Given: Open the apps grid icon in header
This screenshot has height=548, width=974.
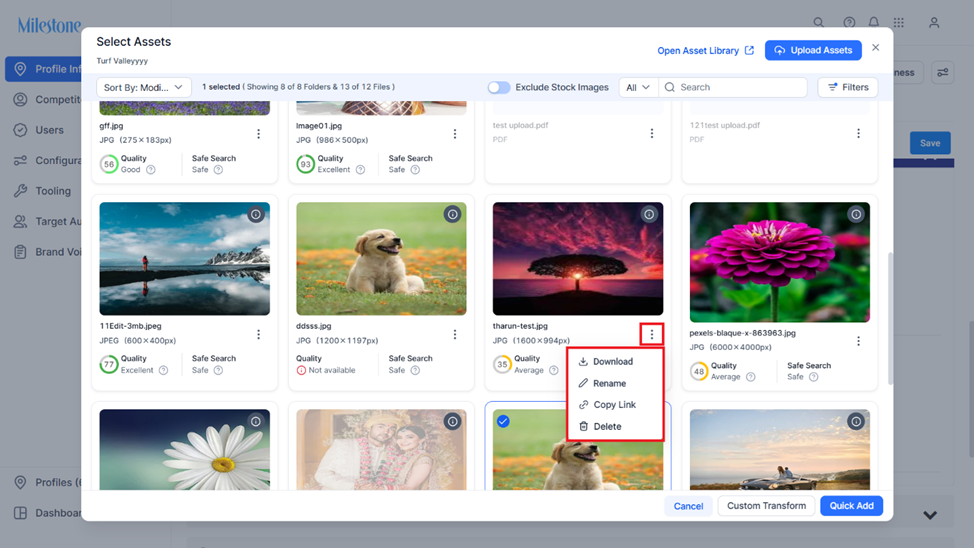Looking at the screenshot, I should point(899,22).
